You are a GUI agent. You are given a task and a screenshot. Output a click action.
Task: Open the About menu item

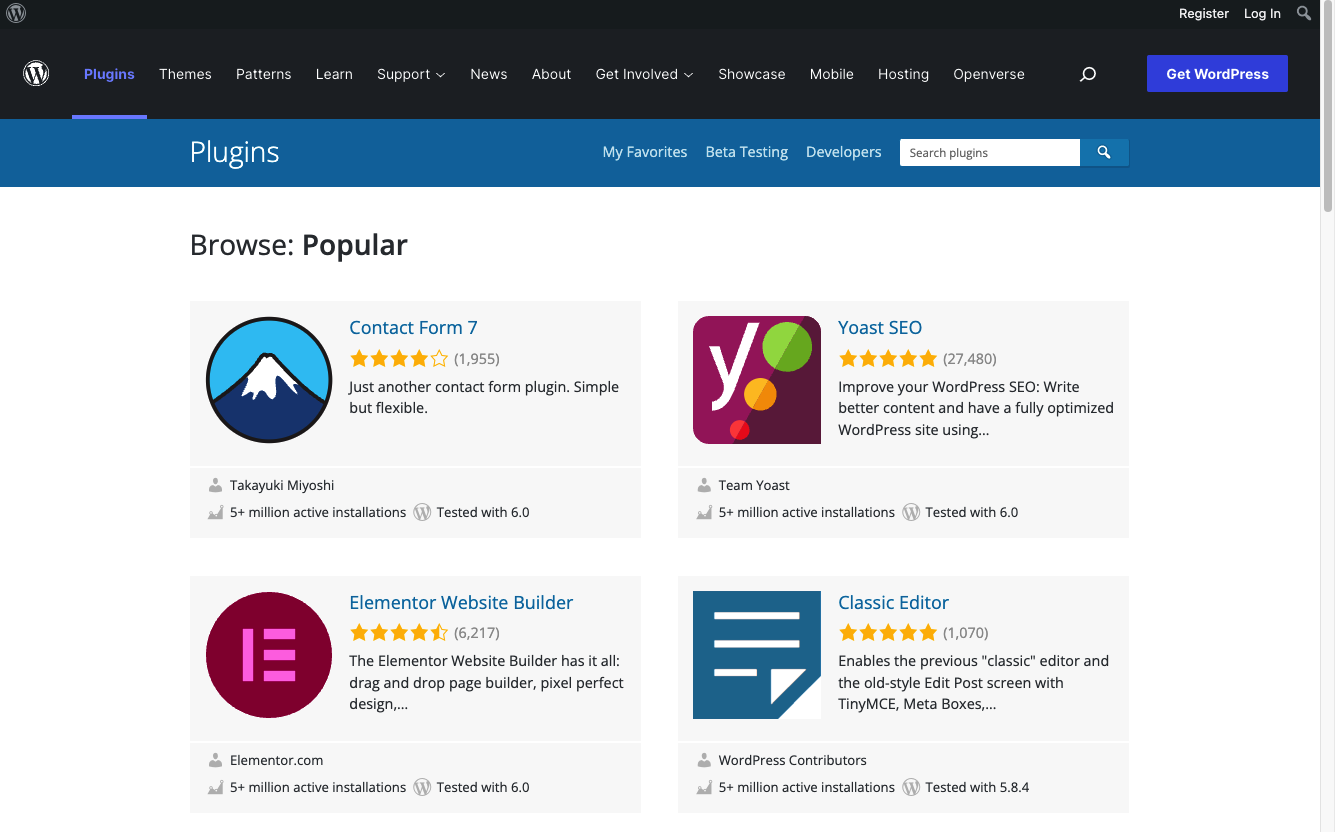click(x=551, y=74)
